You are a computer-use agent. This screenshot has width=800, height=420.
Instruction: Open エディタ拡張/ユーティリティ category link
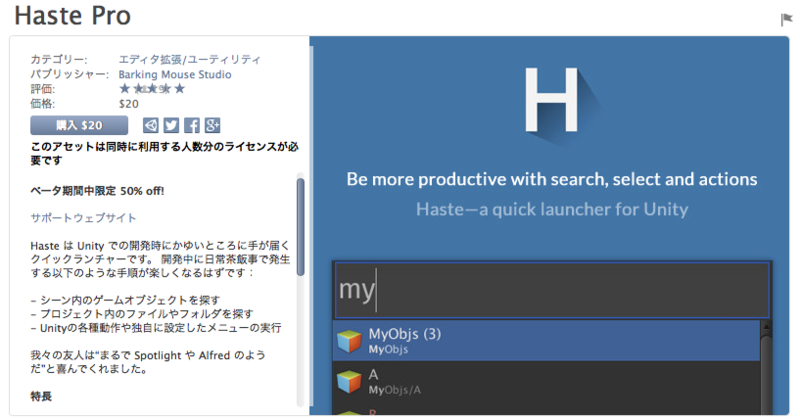tap(189, 60)
